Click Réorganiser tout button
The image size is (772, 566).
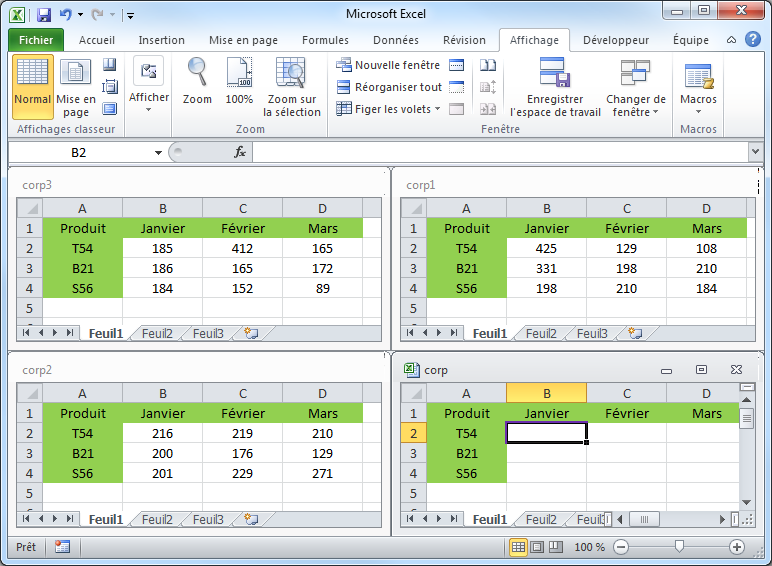[389, 87]
